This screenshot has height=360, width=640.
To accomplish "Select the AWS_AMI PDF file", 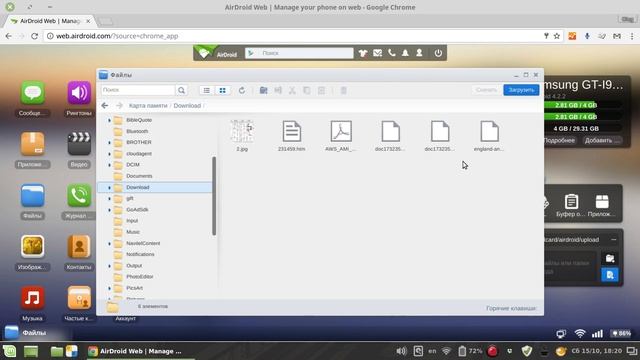I will tap(341, 131).
